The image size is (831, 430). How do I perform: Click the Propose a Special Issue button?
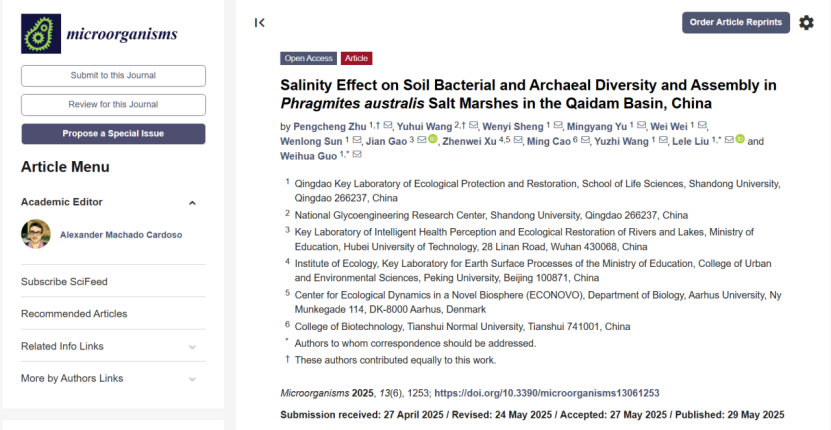click(113, 134)
